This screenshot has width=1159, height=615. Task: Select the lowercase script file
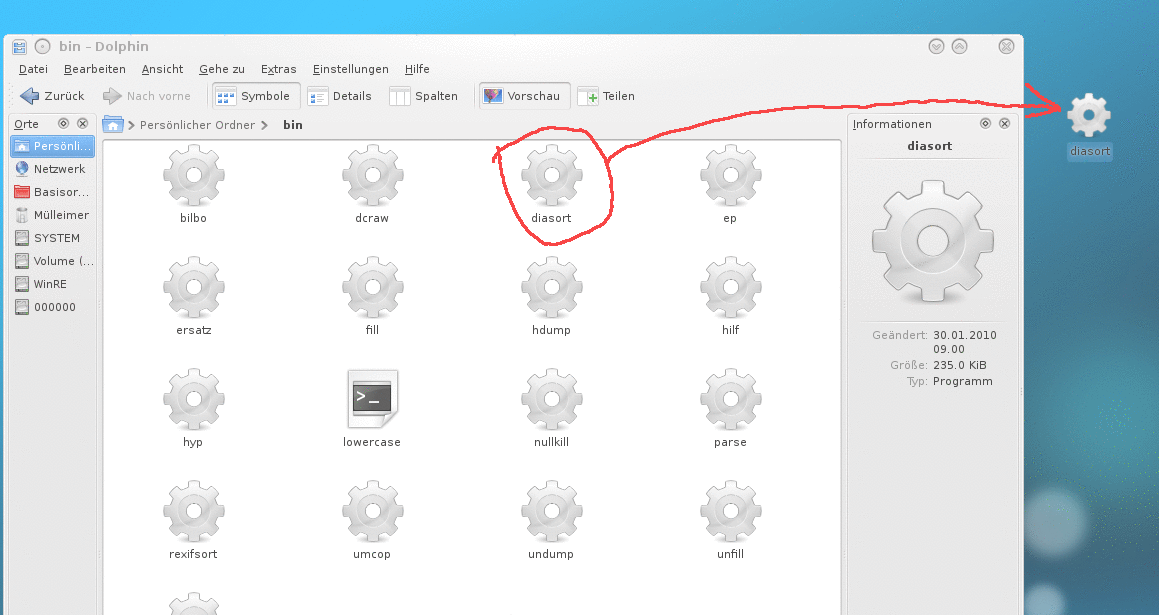point(372,400)
